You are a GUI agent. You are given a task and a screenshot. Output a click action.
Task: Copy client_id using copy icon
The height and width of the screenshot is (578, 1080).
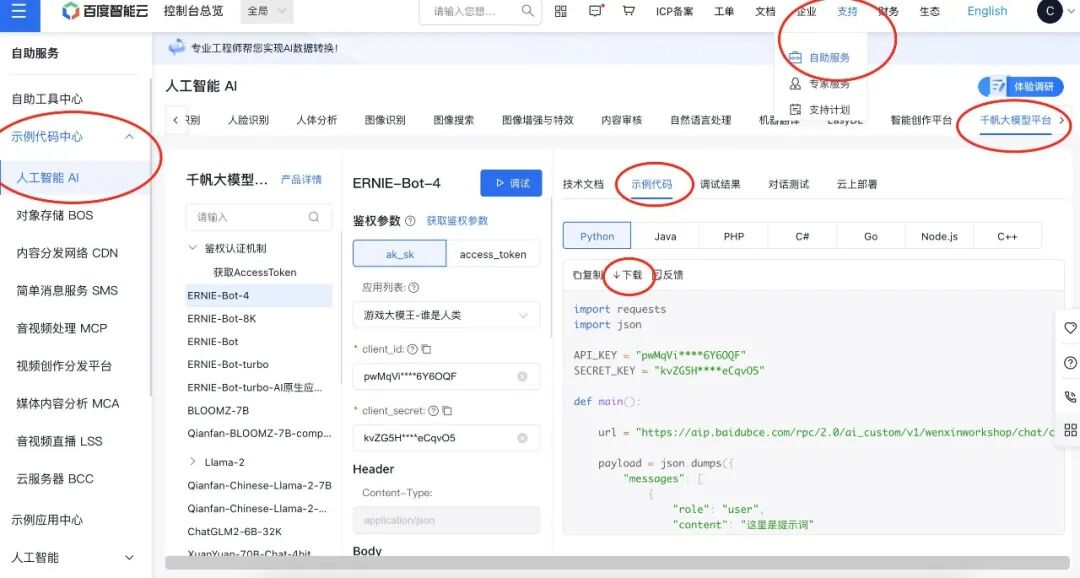click(426, 349)
